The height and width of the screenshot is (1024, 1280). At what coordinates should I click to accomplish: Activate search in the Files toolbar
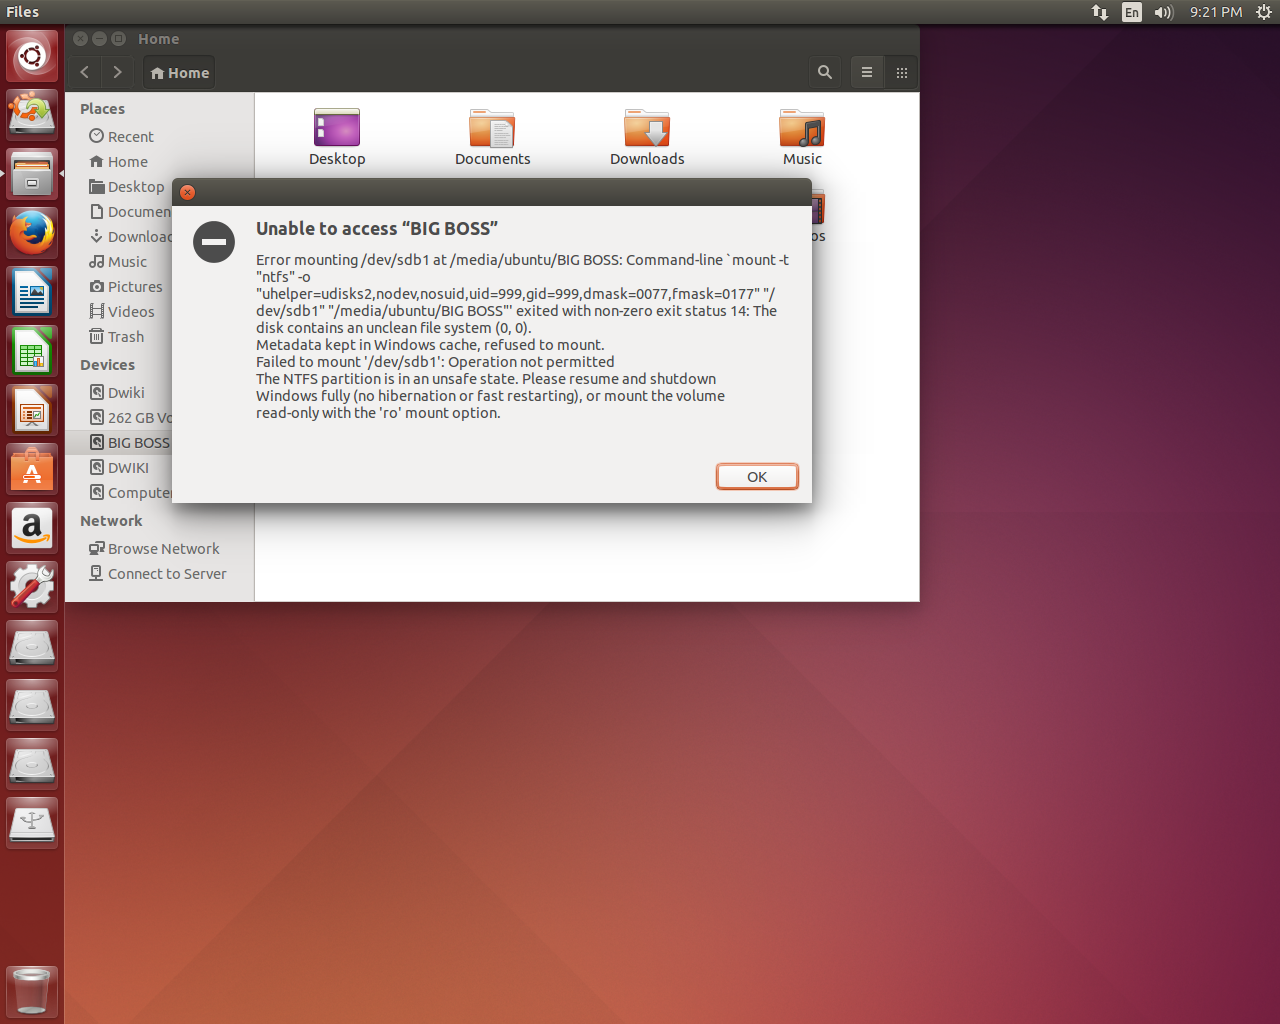tap(824, 72)
